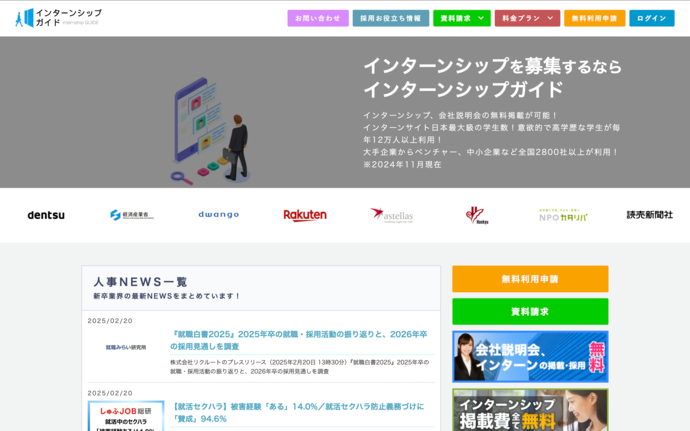Click the dwango logo
Image resolution: width=690 pixels, height=431 pixels.
click(218, 215)
